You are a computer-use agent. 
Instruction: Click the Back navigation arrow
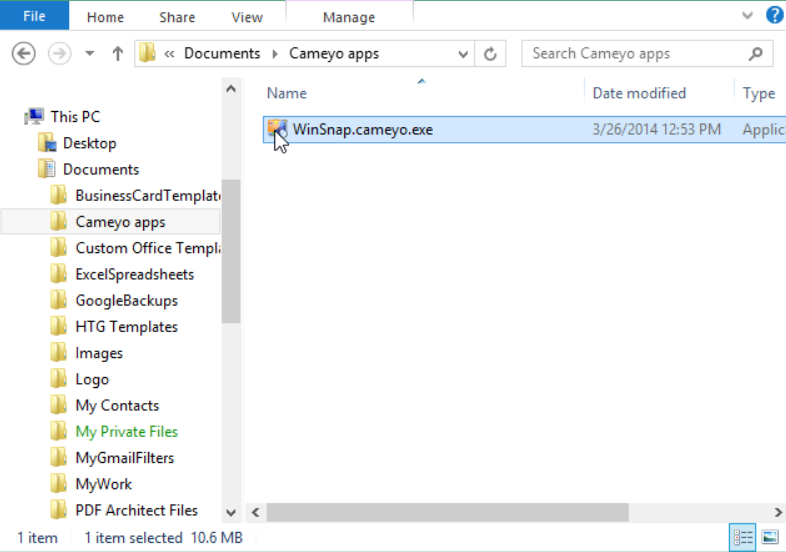24,54
